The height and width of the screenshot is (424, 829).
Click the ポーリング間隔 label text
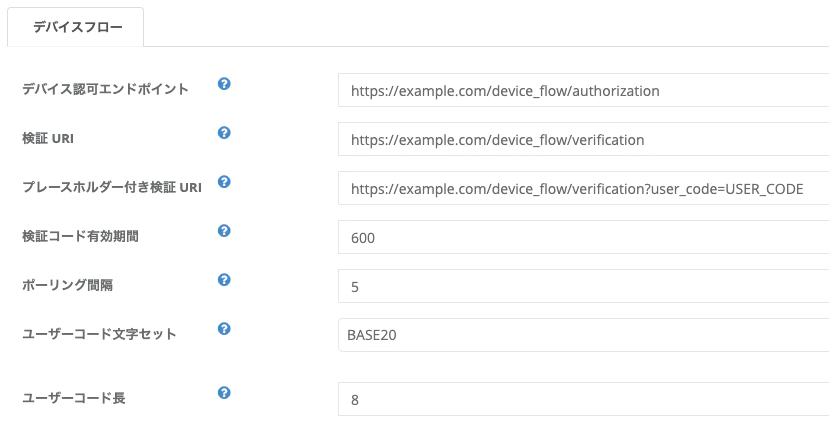pyautogui.click(x=67, y=285)
